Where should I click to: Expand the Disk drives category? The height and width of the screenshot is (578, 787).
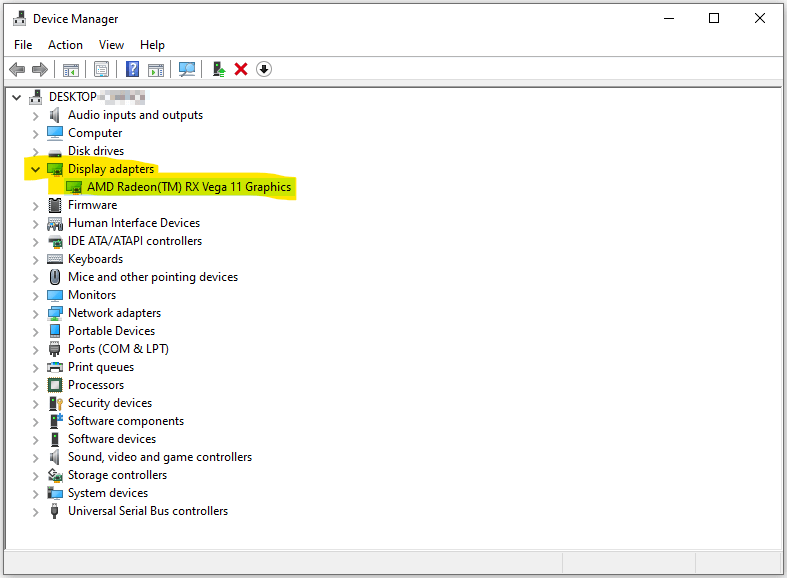pos(35,152)
